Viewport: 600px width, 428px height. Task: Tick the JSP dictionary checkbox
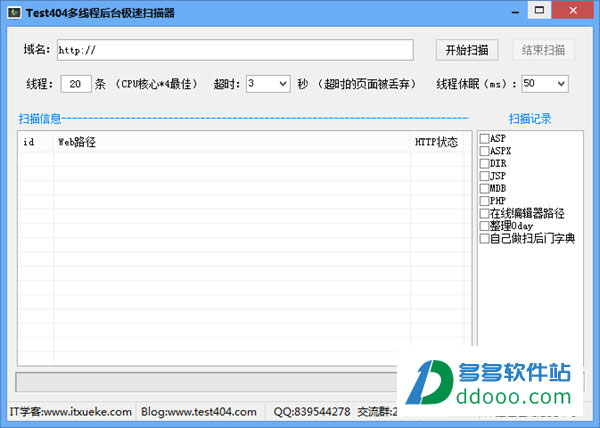tap(484, 176)
